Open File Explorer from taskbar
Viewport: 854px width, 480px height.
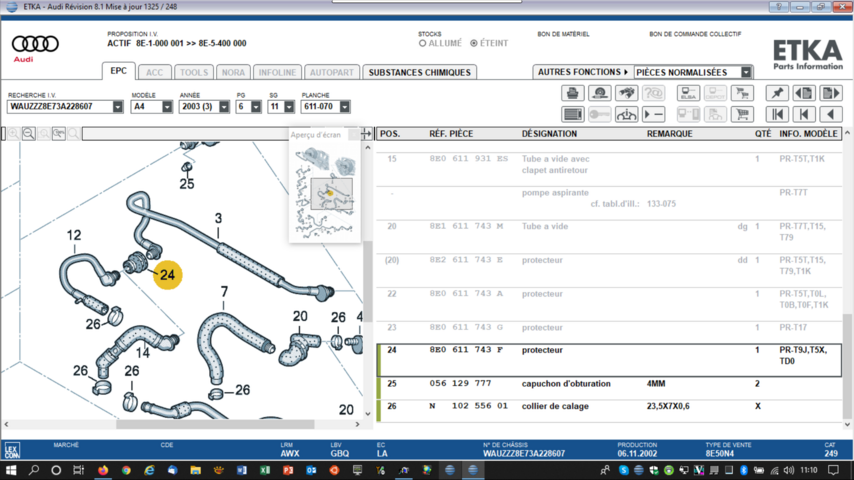pos(196,470)
